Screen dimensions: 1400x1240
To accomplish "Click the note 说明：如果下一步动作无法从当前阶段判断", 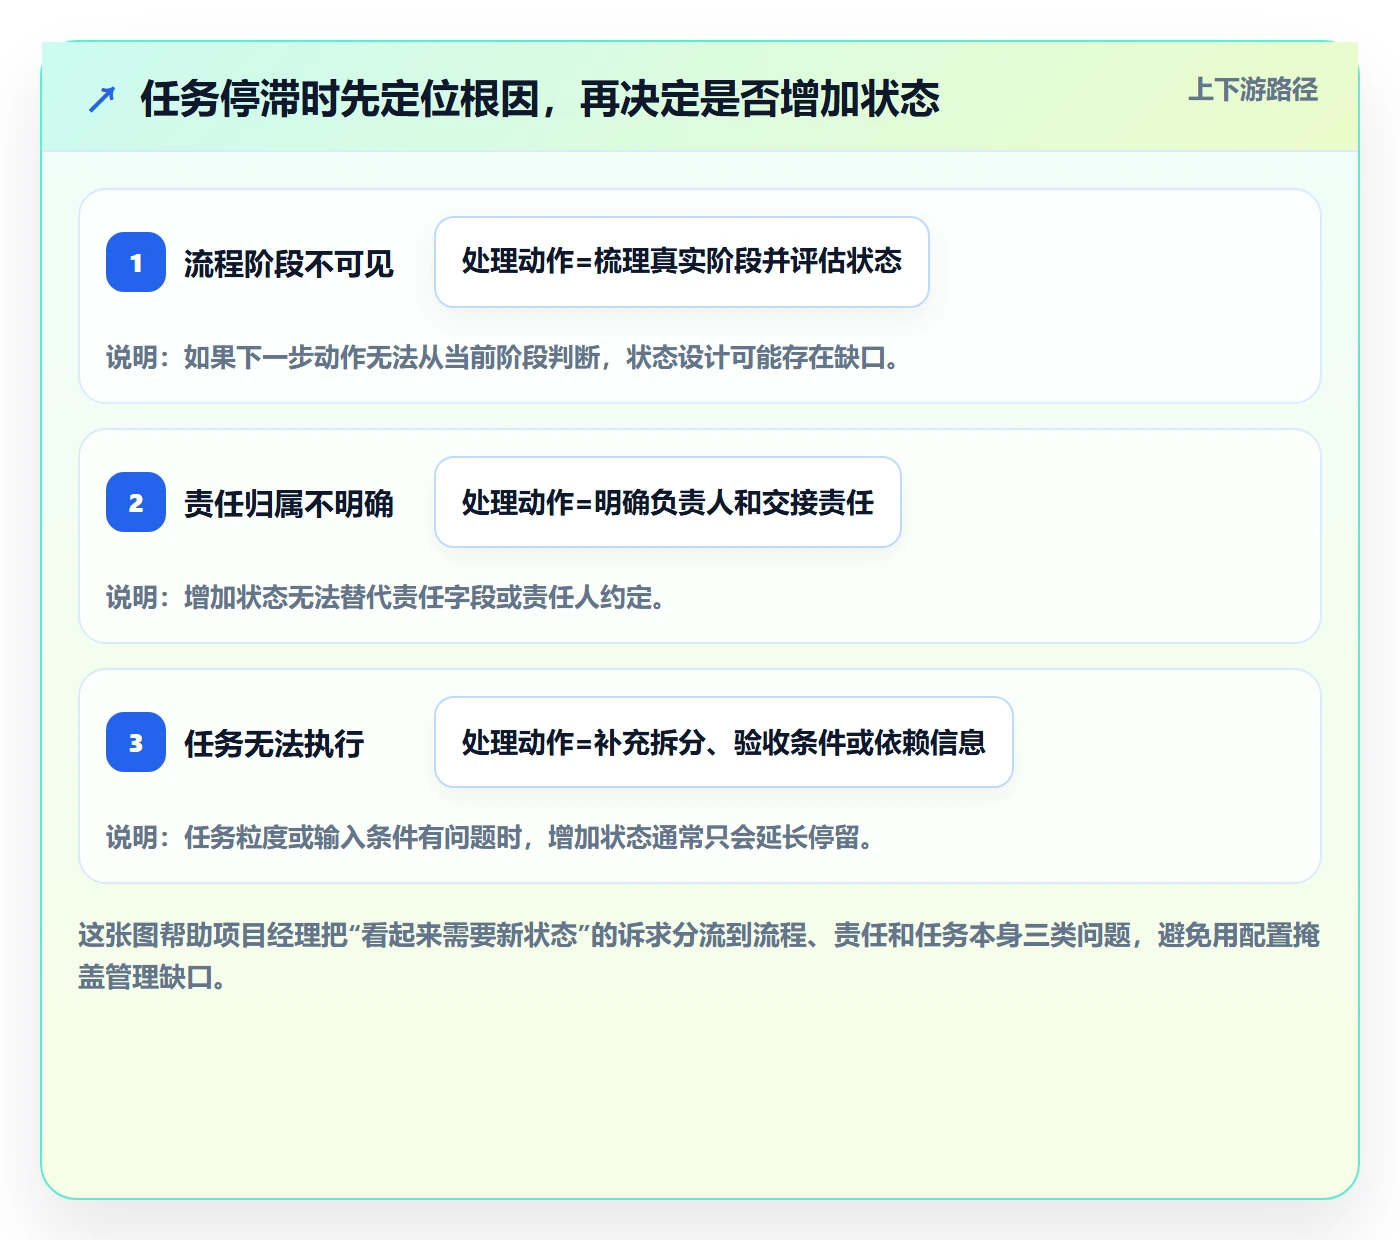I will (503, 357).
